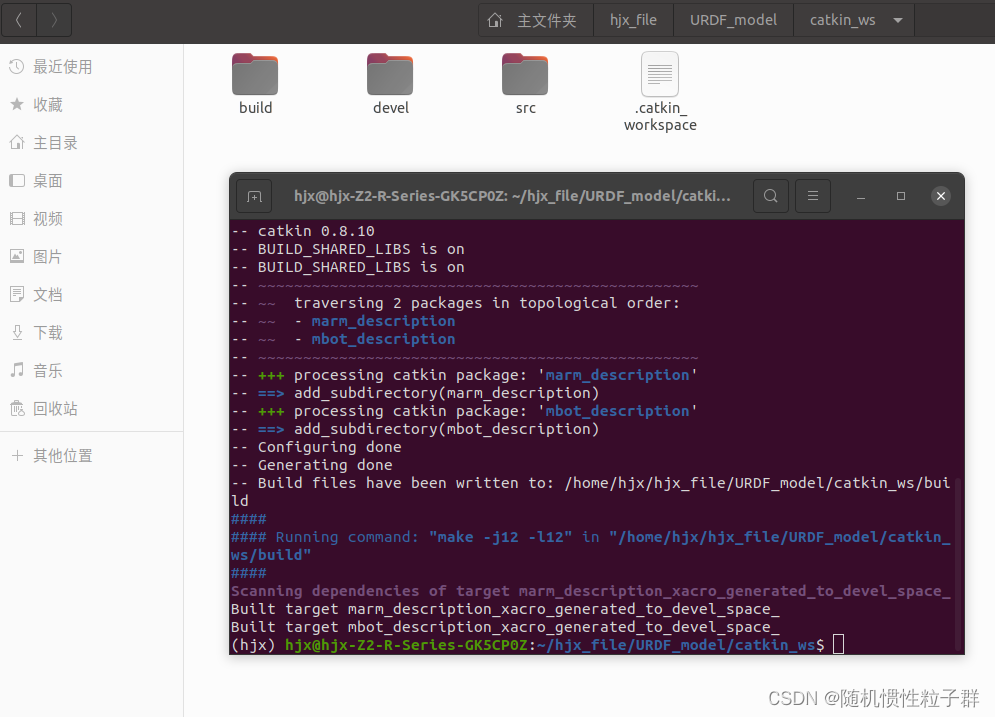
Task: Select the src folder icon
Action: click(x=525, y=74)
